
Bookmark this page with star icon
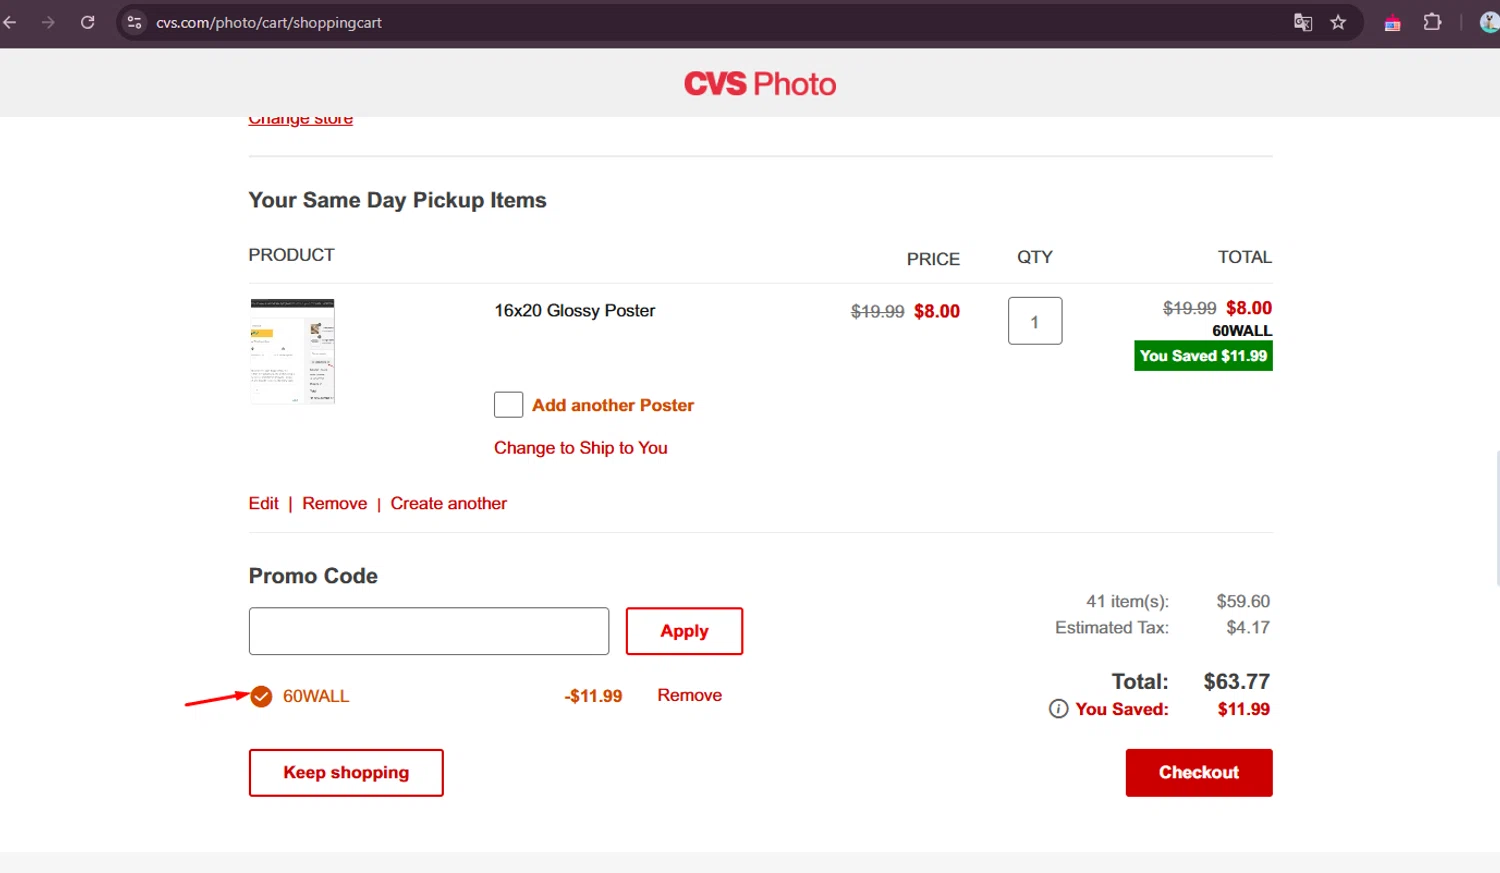(x=1338, y=22)
